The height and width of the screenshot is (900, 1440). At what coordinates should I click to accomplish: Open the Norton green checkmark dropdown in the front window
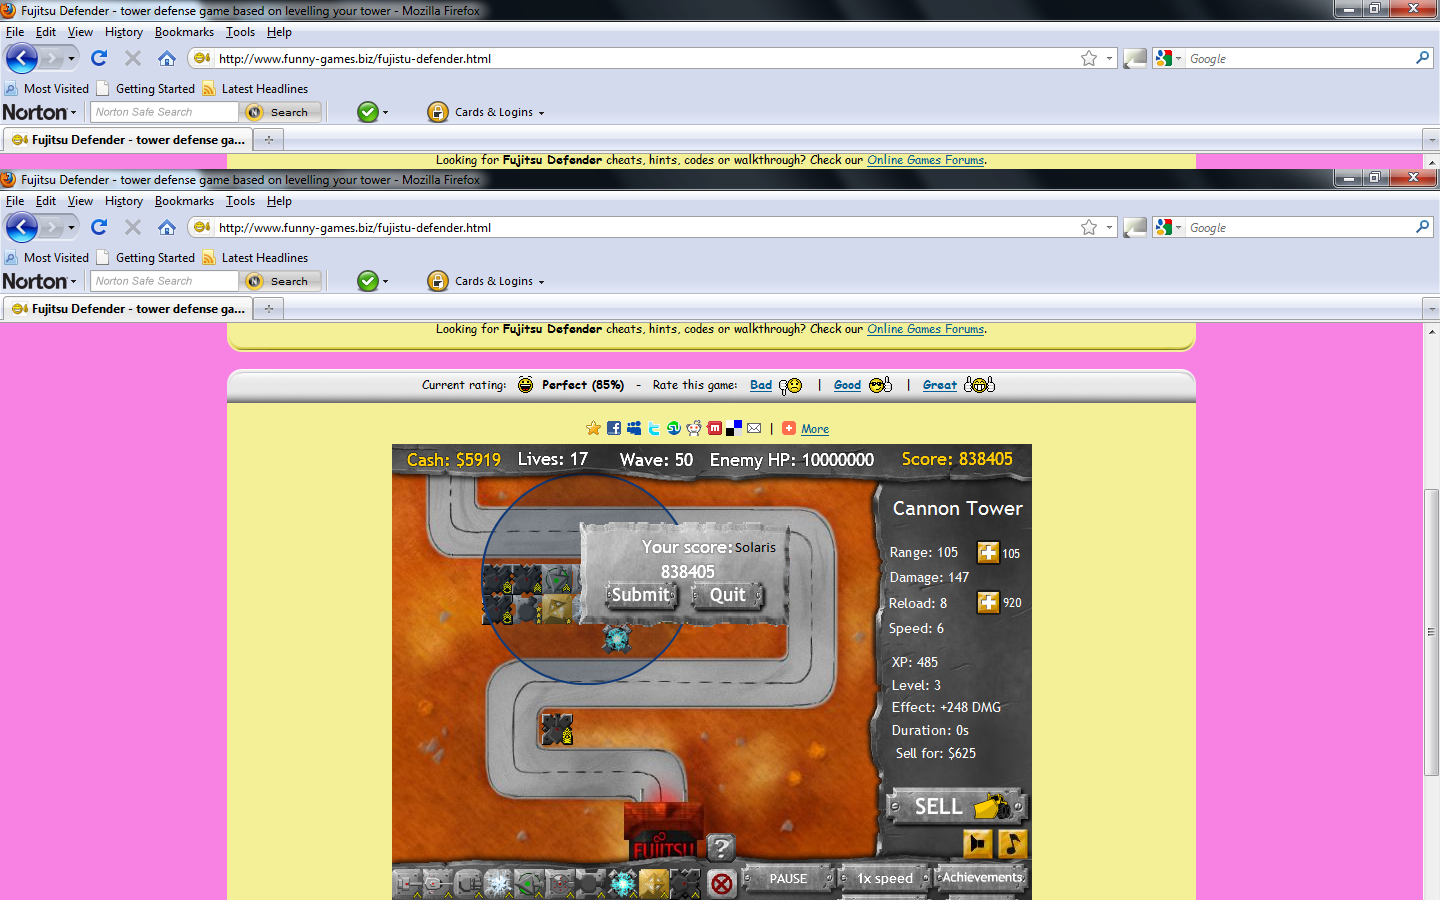(x=385, y=282)
